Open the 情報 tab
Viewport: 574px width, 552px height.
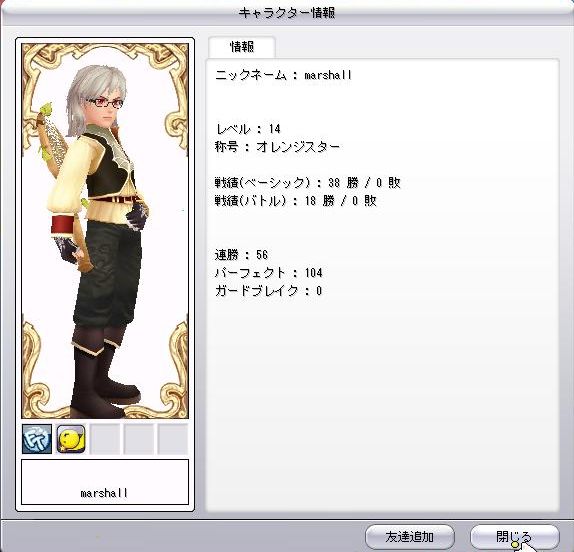point(242,47)
